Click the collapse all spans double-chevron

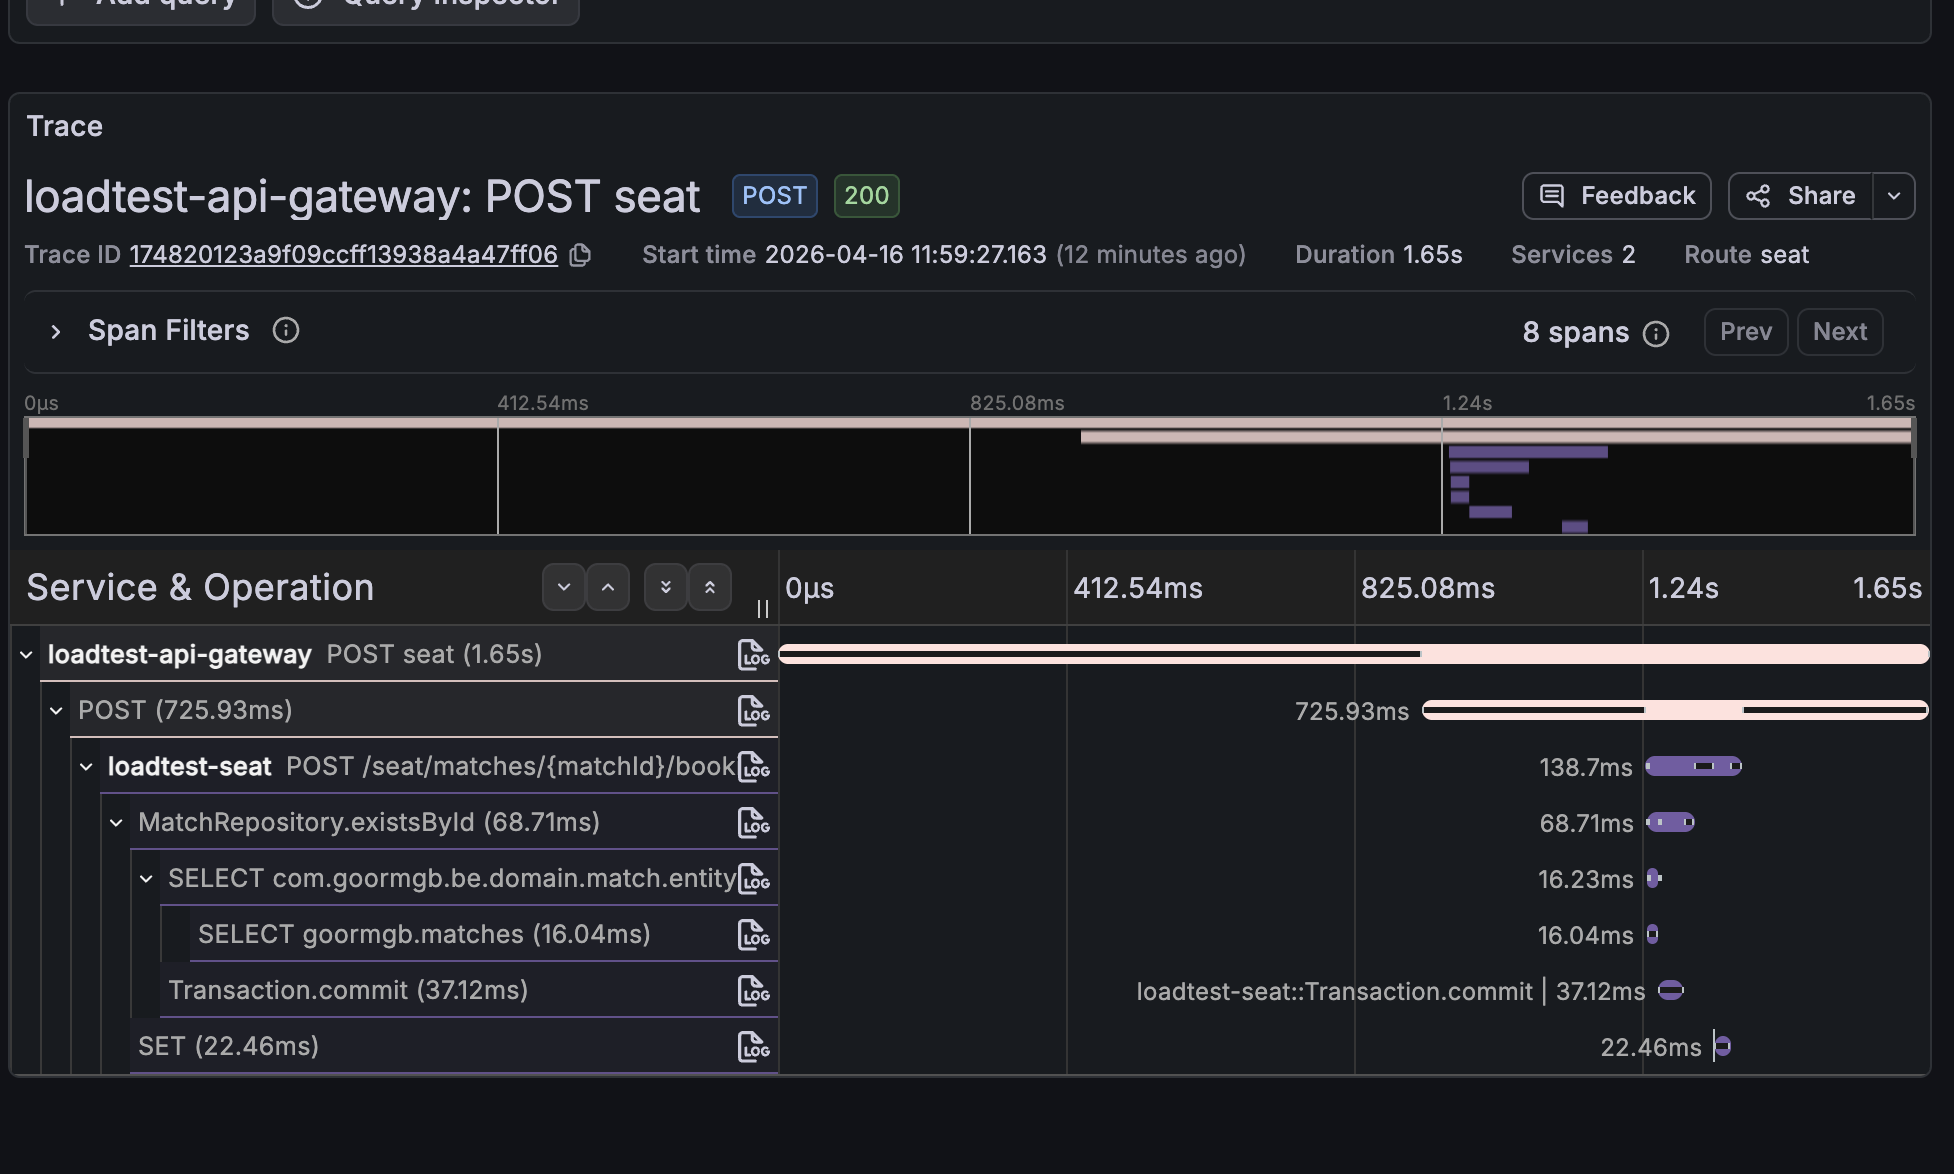(710, 587)
